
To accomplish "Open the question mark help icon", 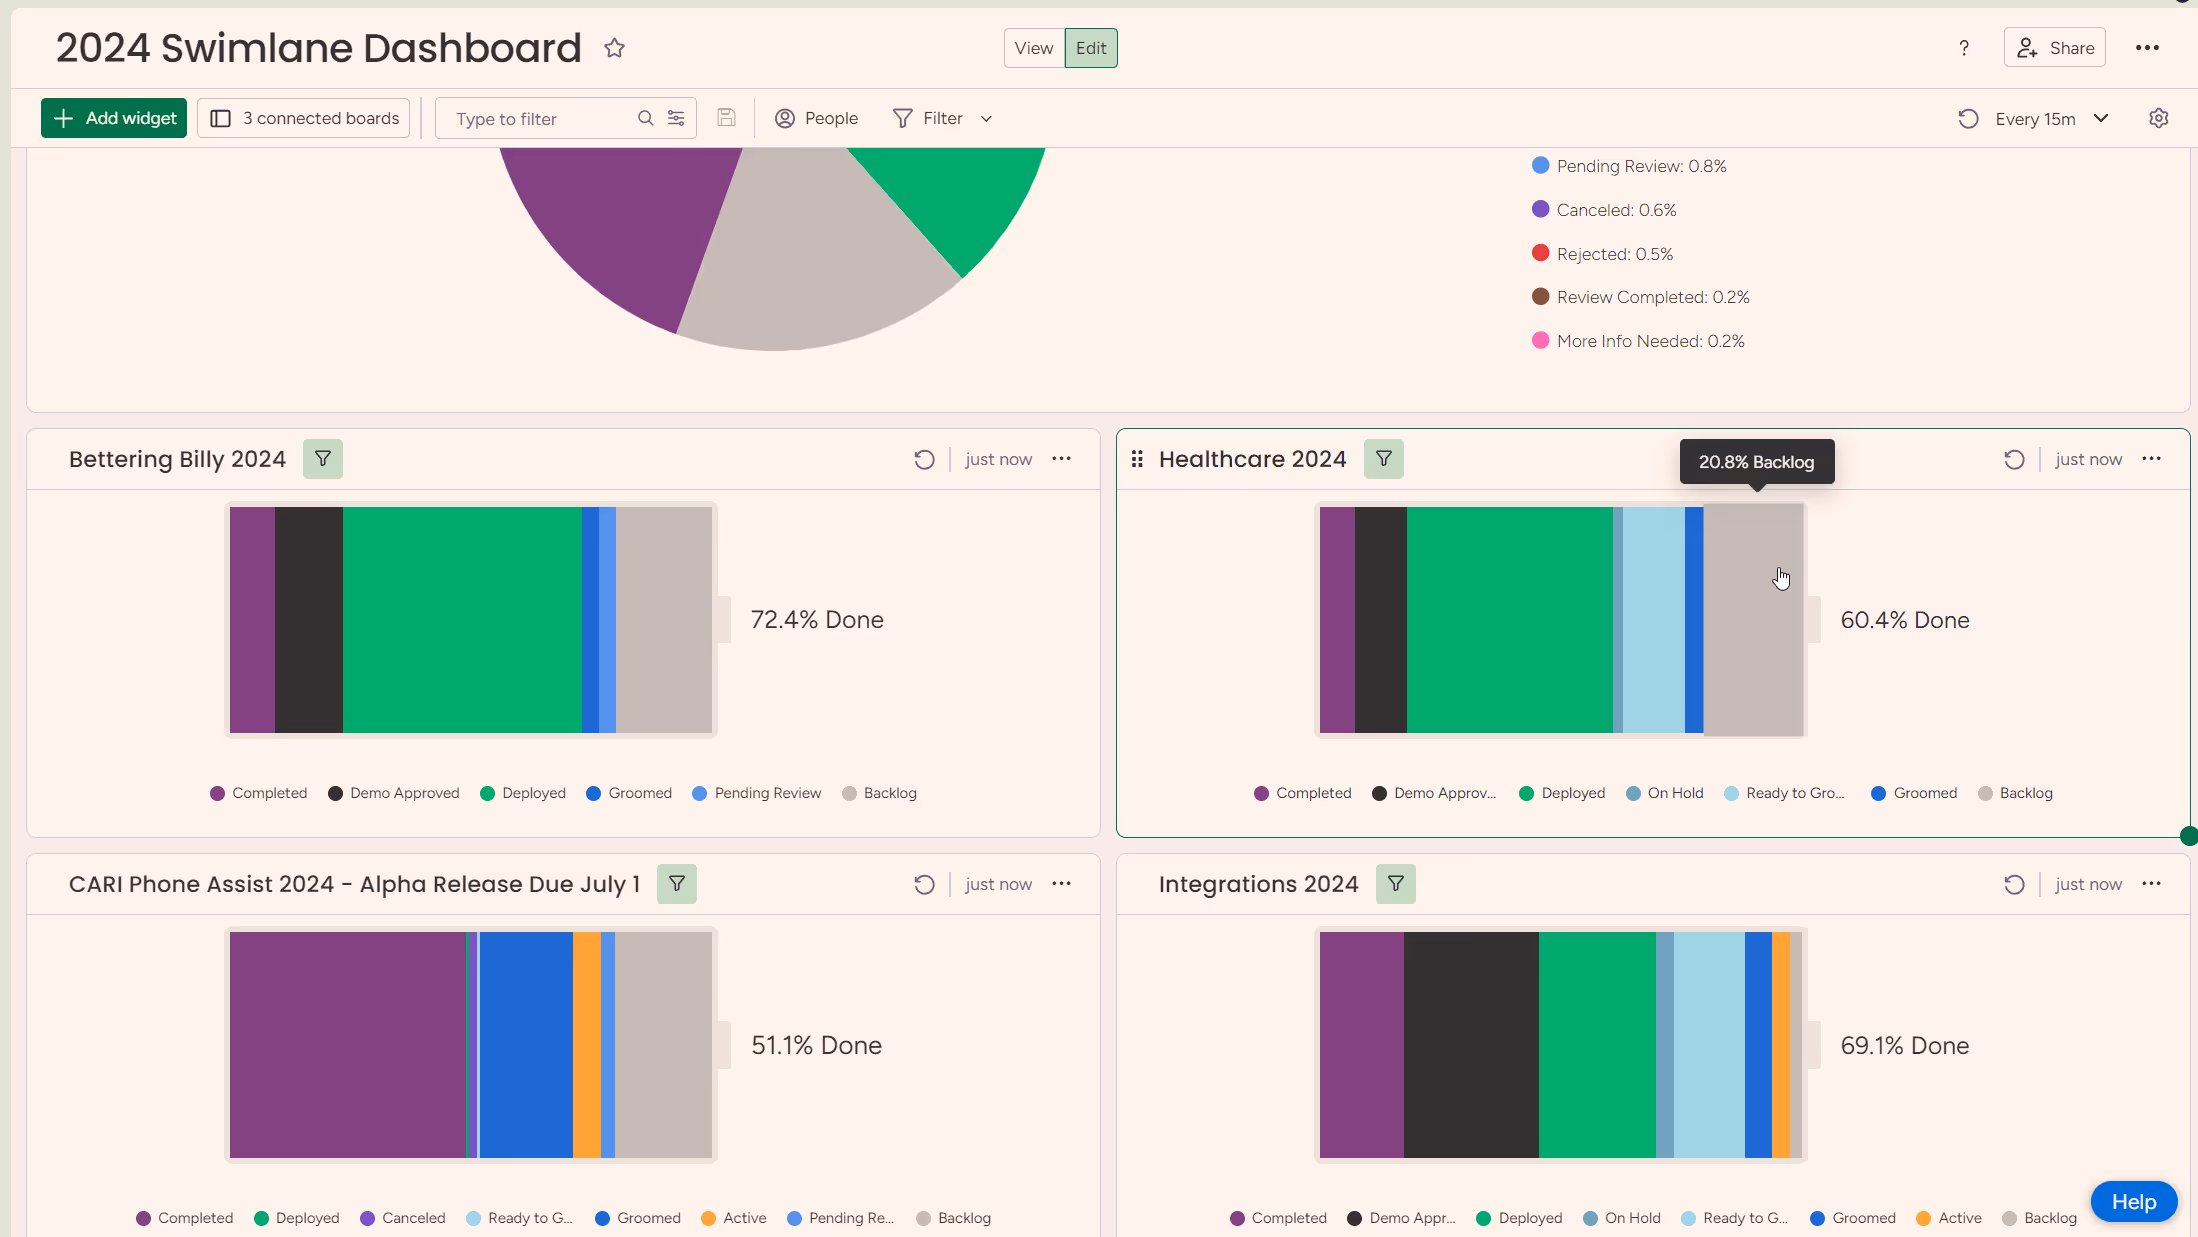I will (1964, 48).
